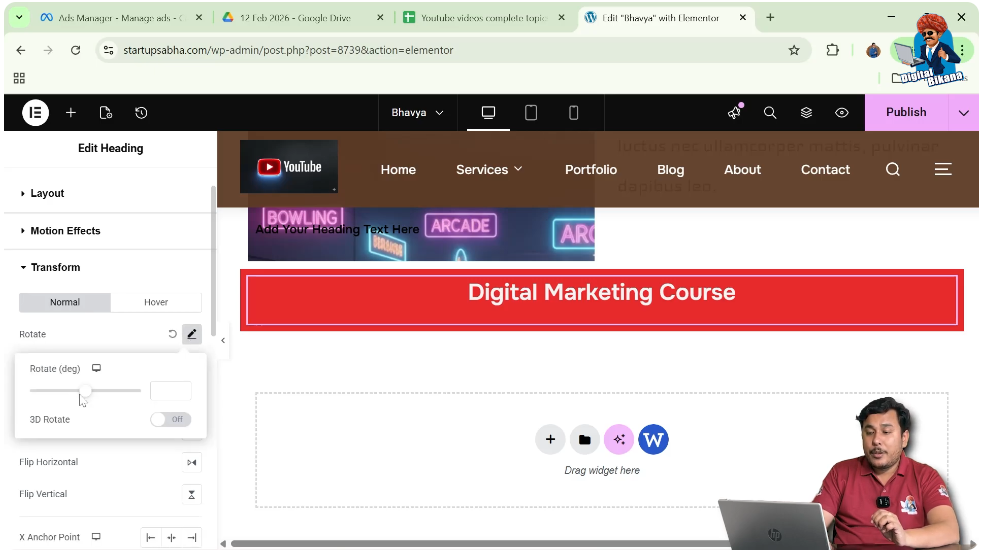Preview changes with the eye icon

coord(842,113)
